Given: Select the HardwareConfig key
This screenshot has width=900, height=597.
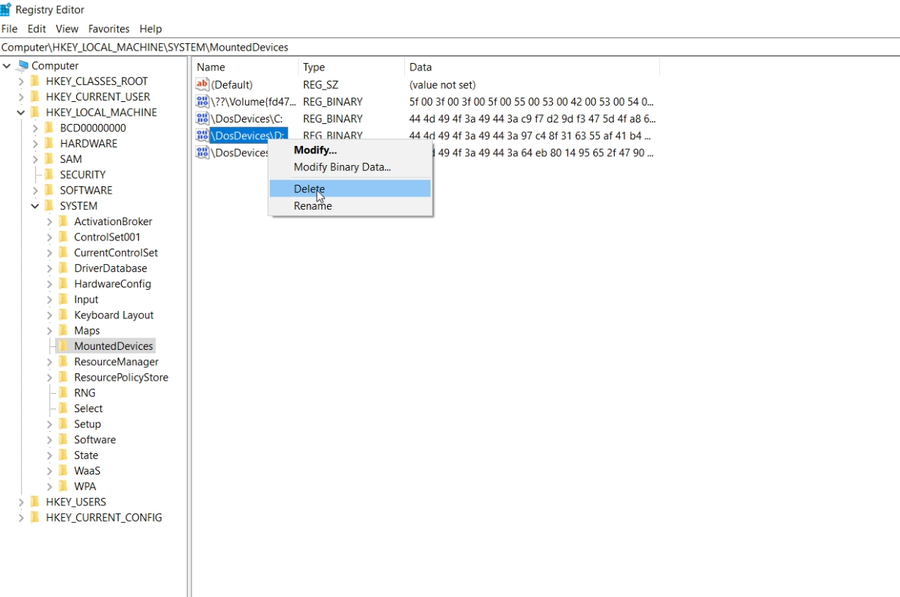Looking at the screenshot, I should click(112, 284).
